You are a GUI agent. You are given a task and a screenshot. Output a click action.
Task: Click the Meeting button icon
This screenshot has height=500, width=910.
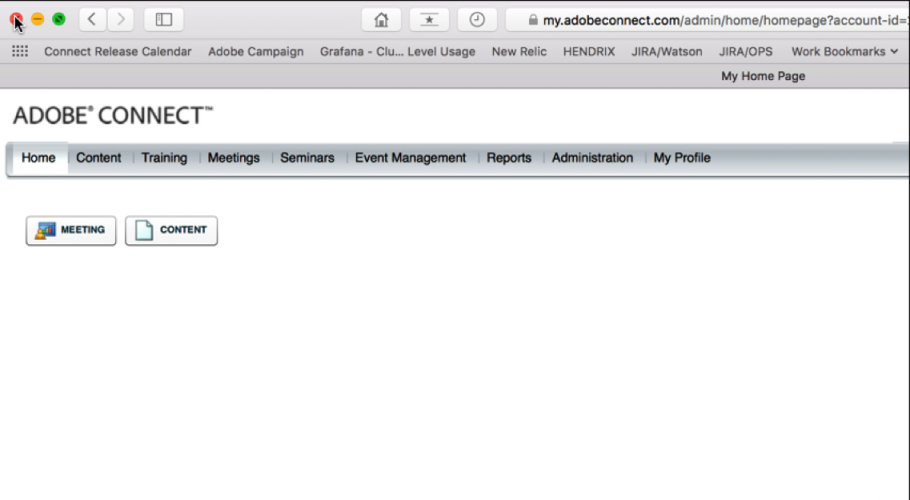tap(45, 230)
